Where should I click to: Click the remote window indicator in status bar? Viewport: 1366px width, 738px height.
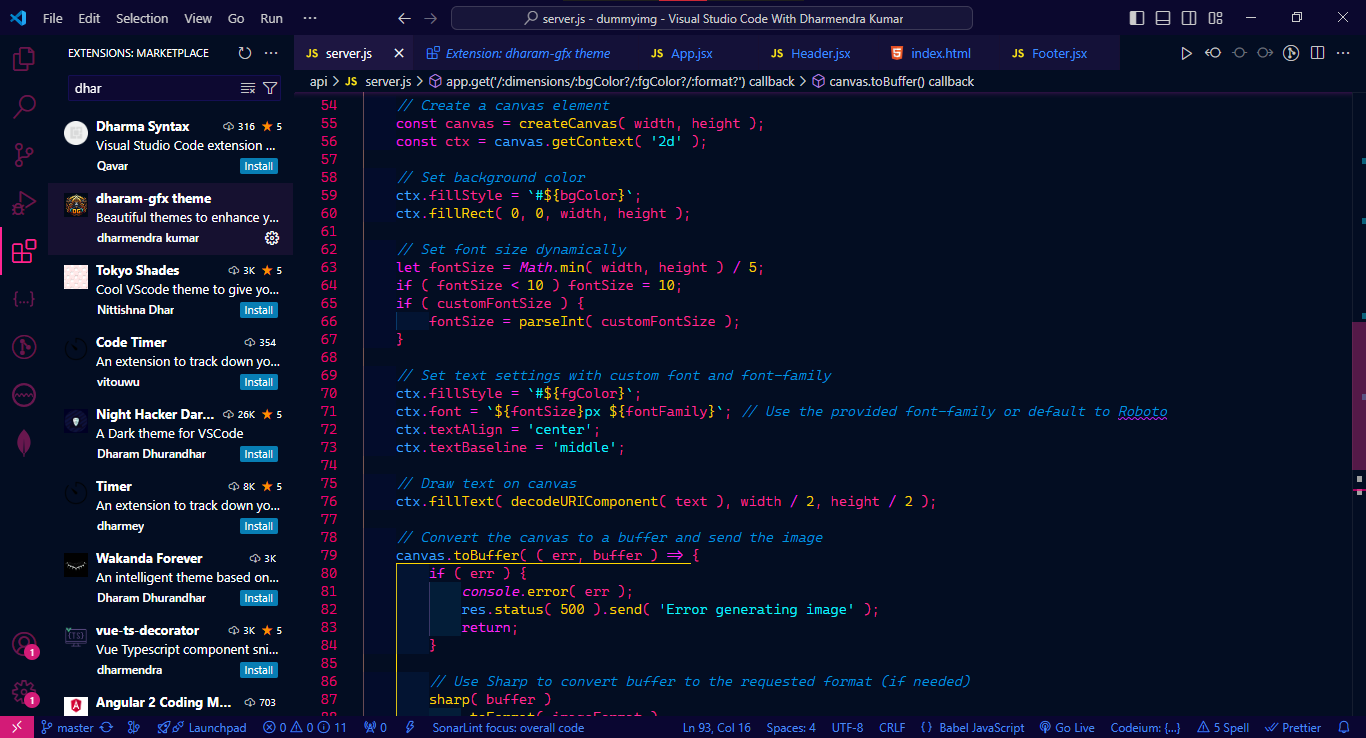click(x=17, y=727)
